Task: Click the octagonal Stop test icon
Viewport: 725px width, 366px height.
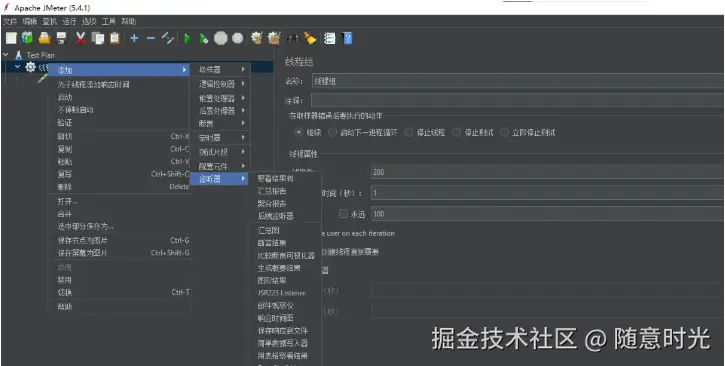Action: click(221, 38)
